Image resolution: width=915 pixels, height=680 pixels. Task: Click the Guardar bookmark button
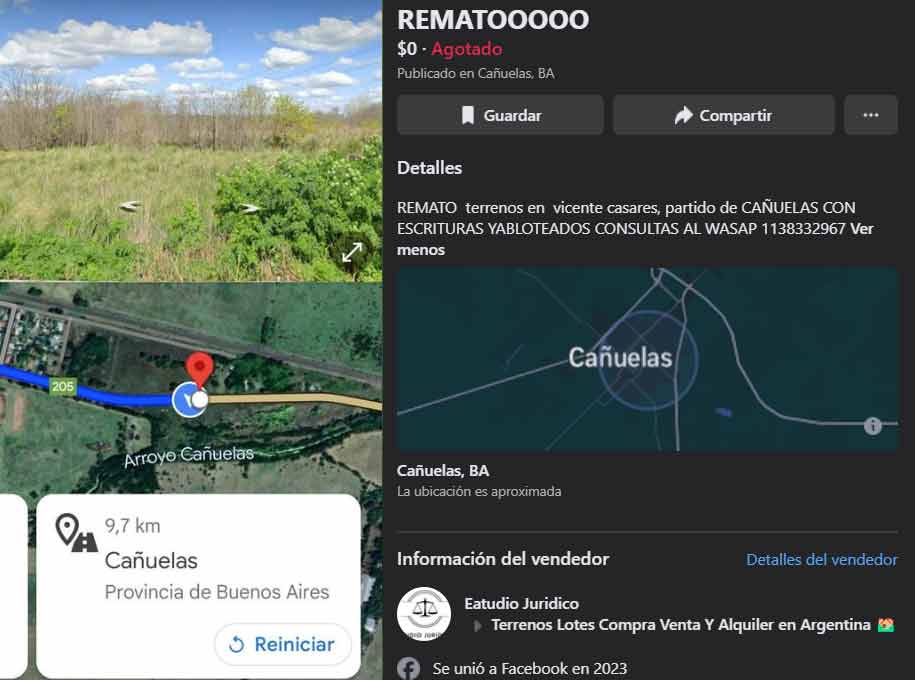click(x=500, y=115)
